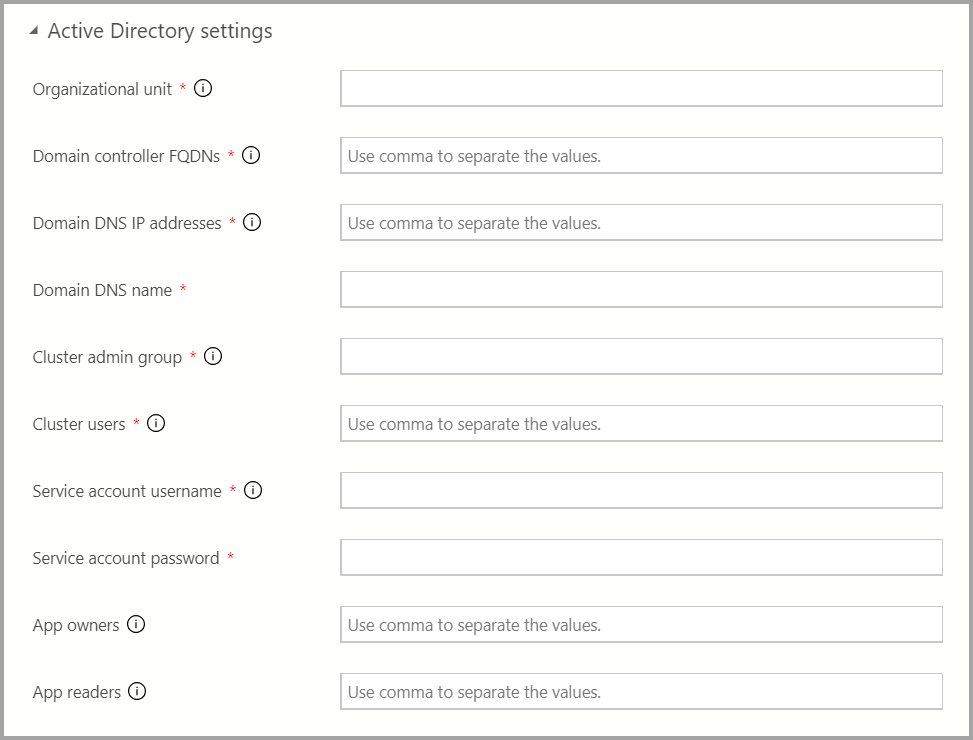The width and height of the screenshot is (973, 740).
Task: Click the Cluster users info icon
Action: click(156, 423)
